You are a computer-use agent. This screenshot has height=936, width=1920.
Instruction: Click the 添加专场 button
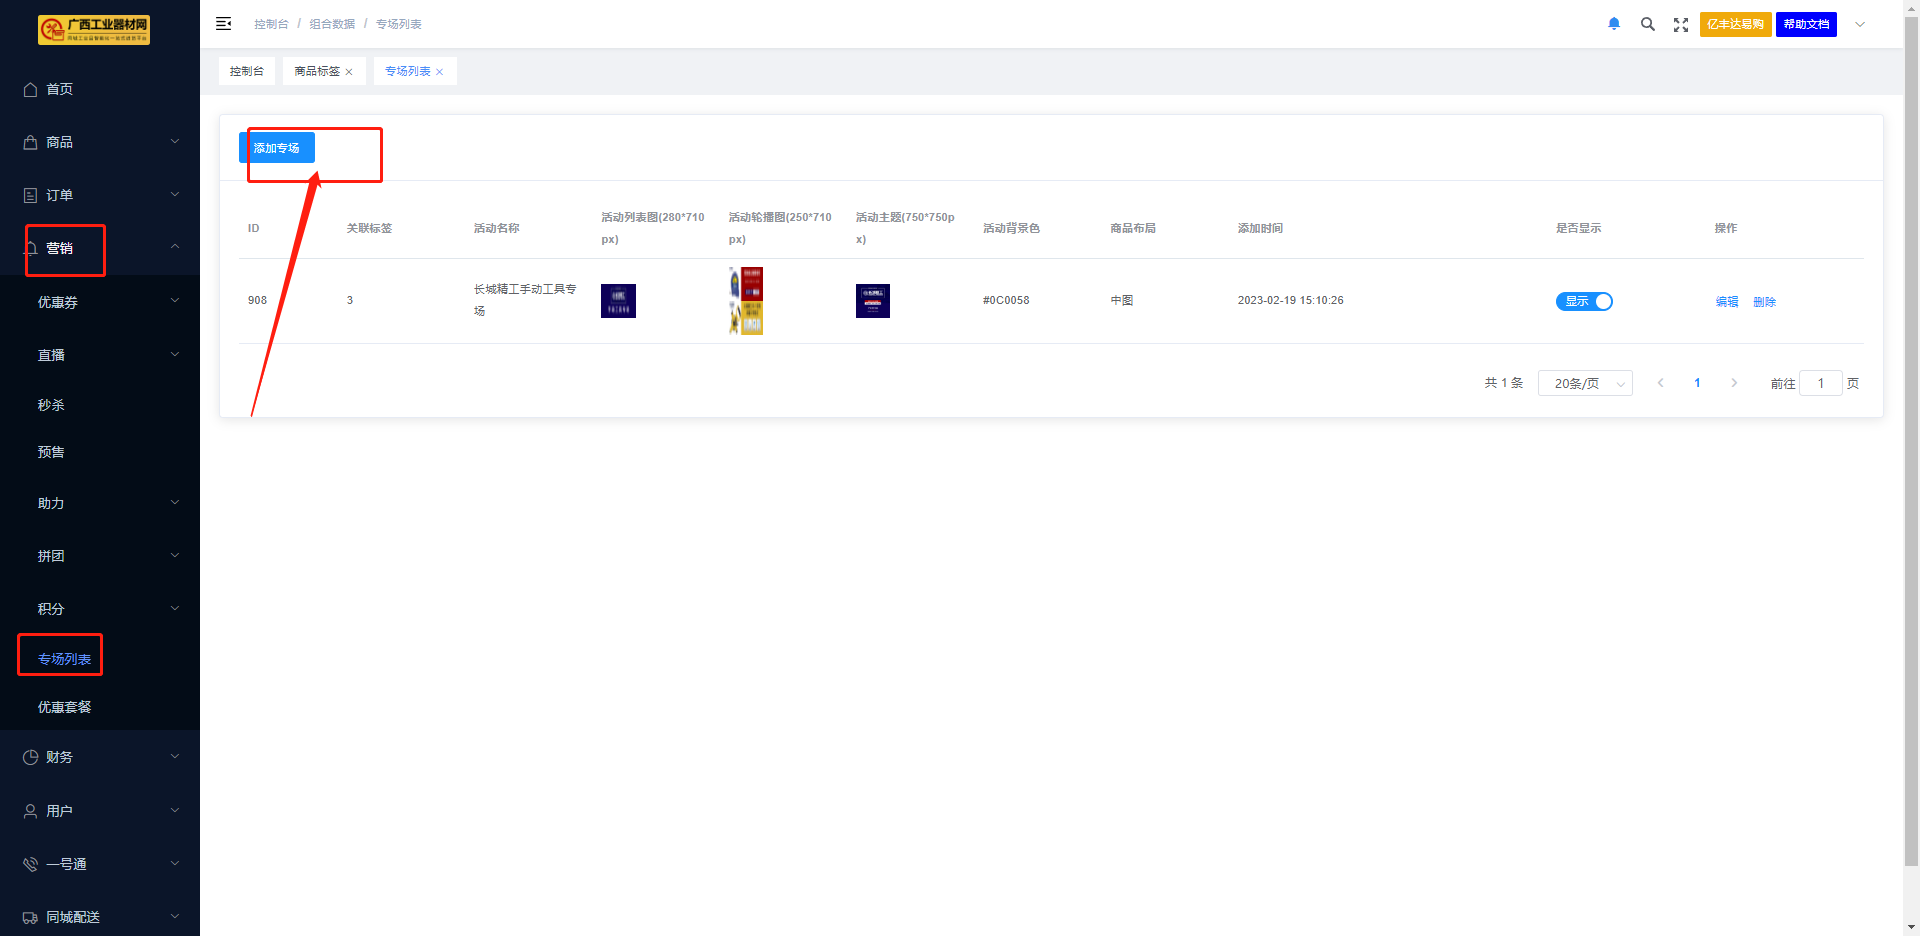[277, 148]
